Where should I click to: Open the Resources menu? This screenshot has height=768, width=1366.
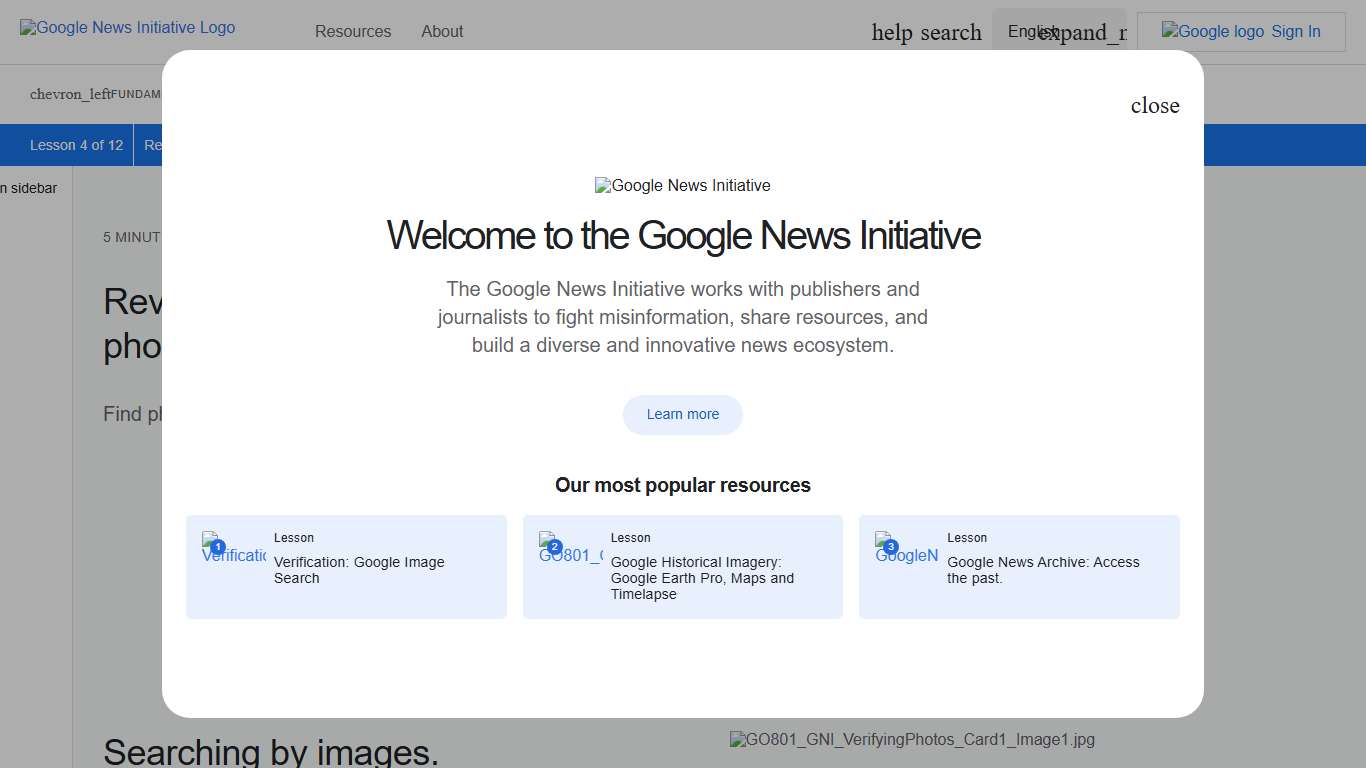click(x=353, y=31)
